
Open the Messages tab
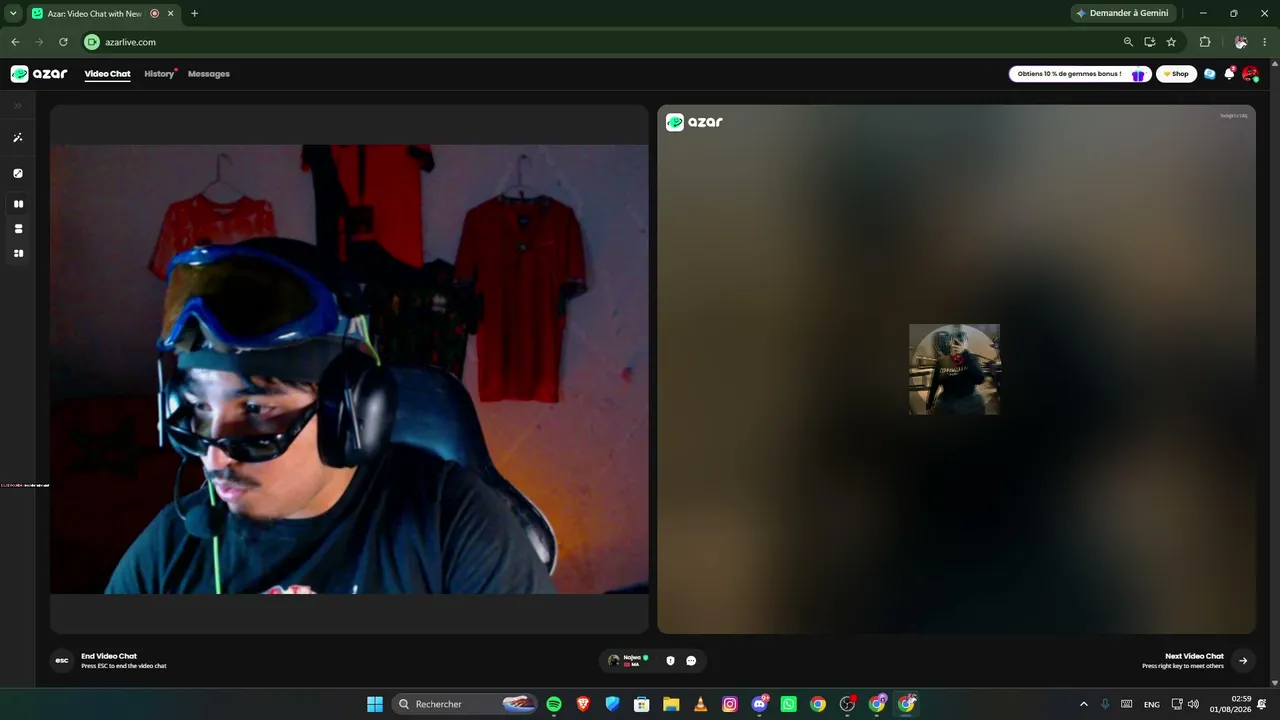click(209, 74)
